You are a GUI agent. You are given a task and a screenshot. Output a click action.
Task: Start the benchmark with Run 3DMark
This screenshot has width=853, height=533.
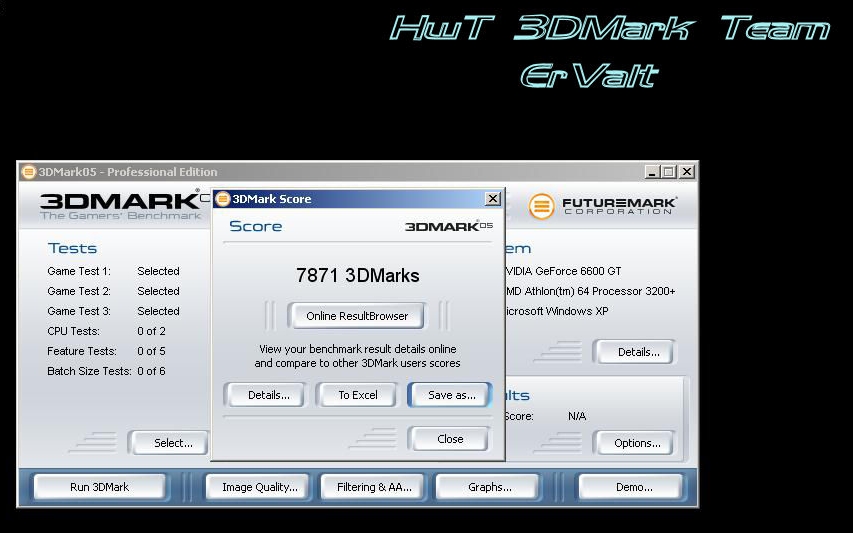click(100, 487)
